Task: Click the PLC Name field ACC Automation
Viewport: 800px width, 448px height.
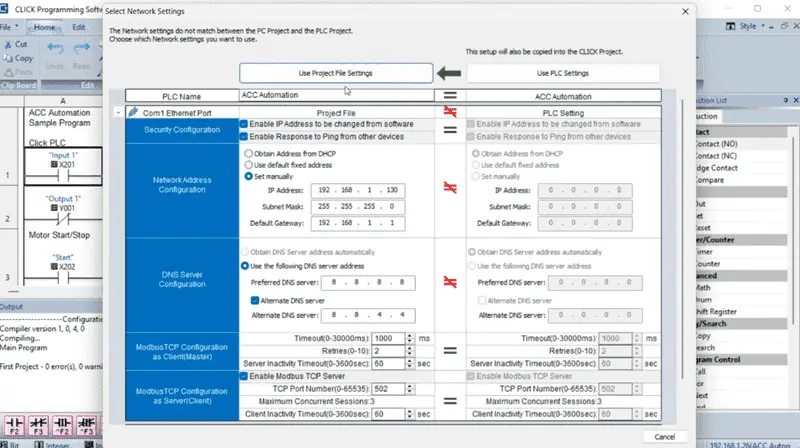Action: pos(336,95)
